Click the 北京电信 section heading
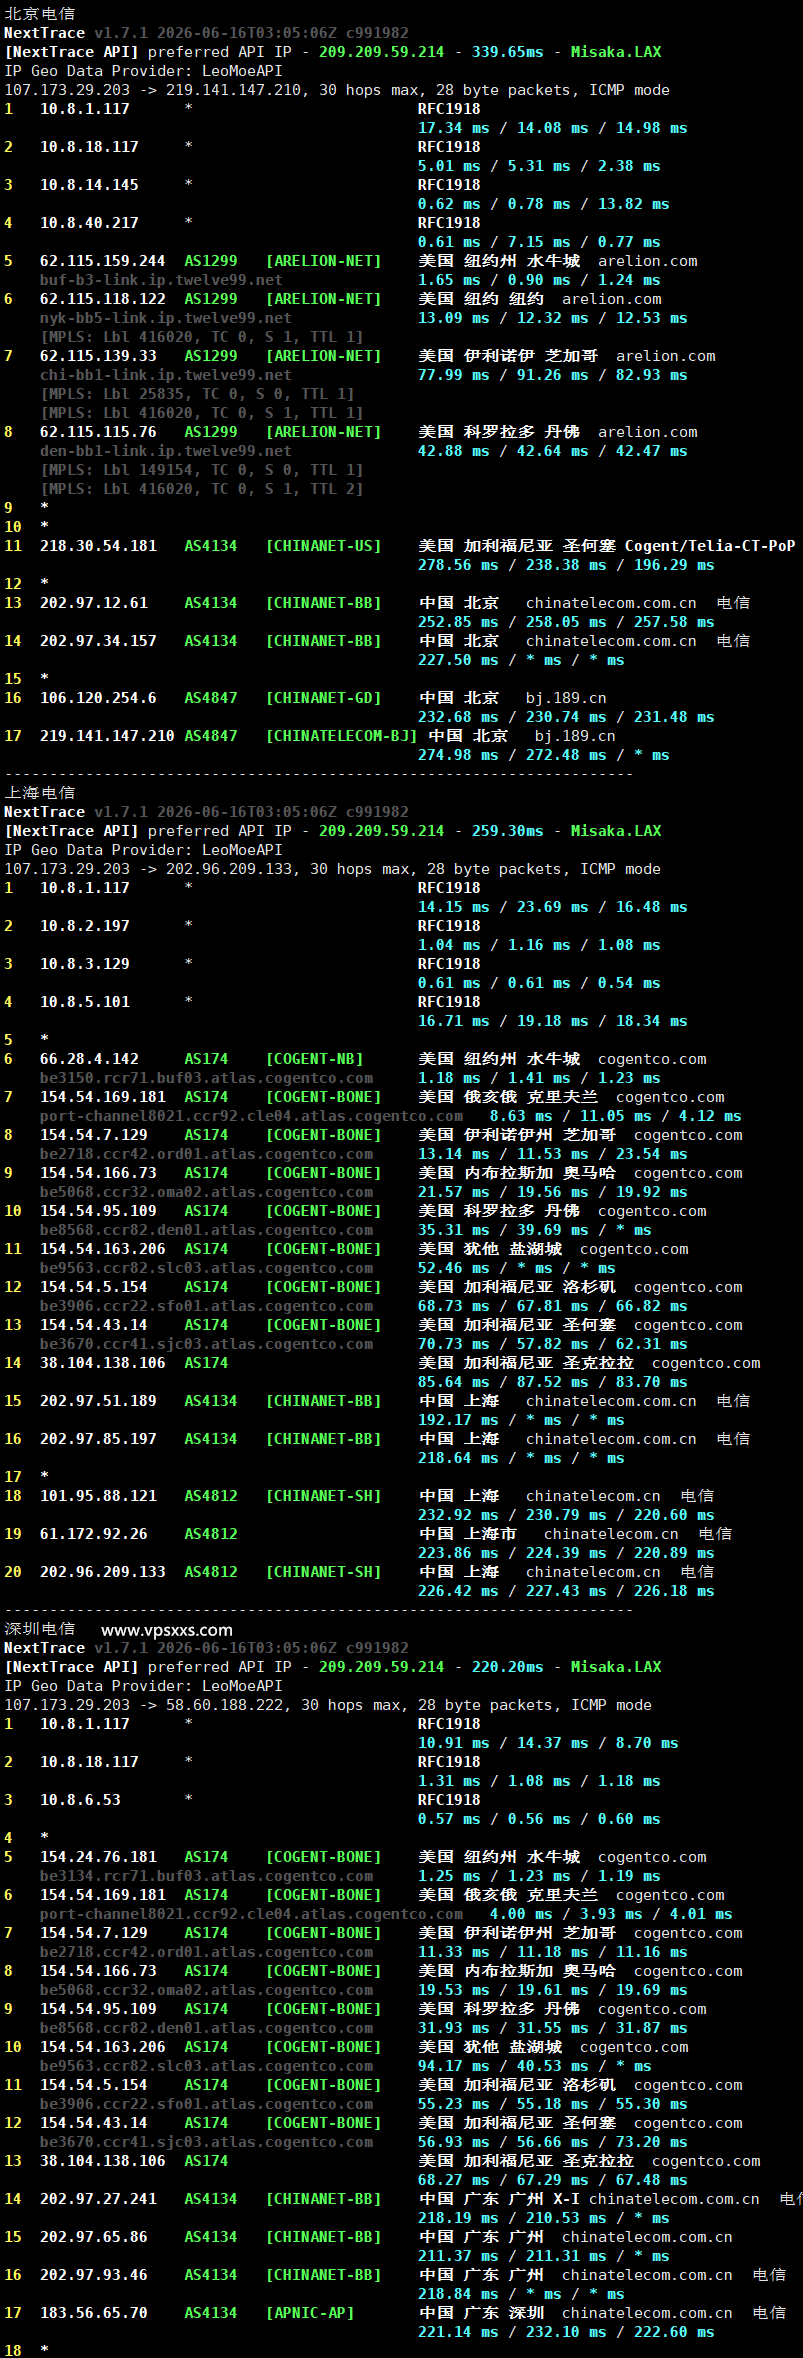Viewport: 803px width, 2358px height. point(40,13)
